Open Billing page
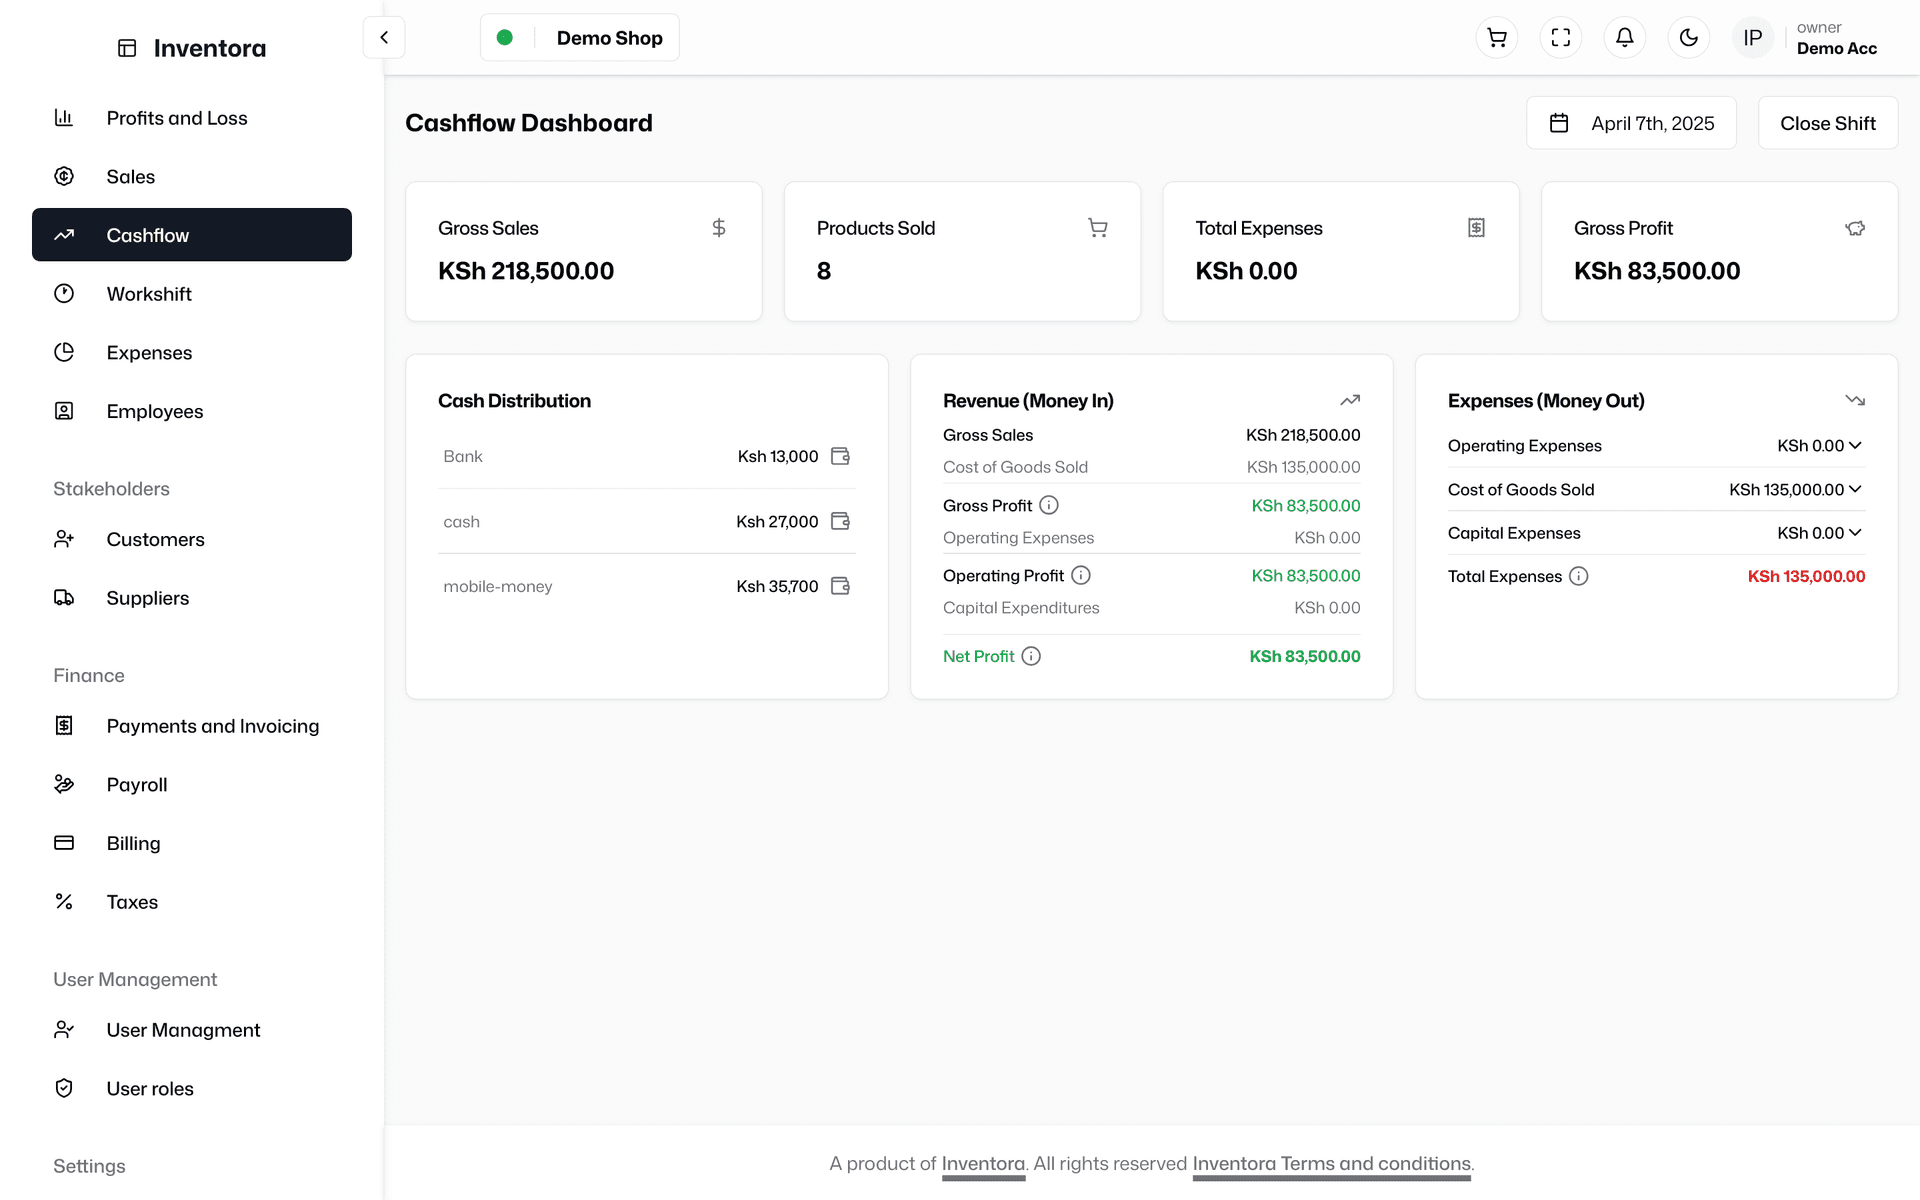Viewport: 1920px width, 1200px height. [192, 843]
